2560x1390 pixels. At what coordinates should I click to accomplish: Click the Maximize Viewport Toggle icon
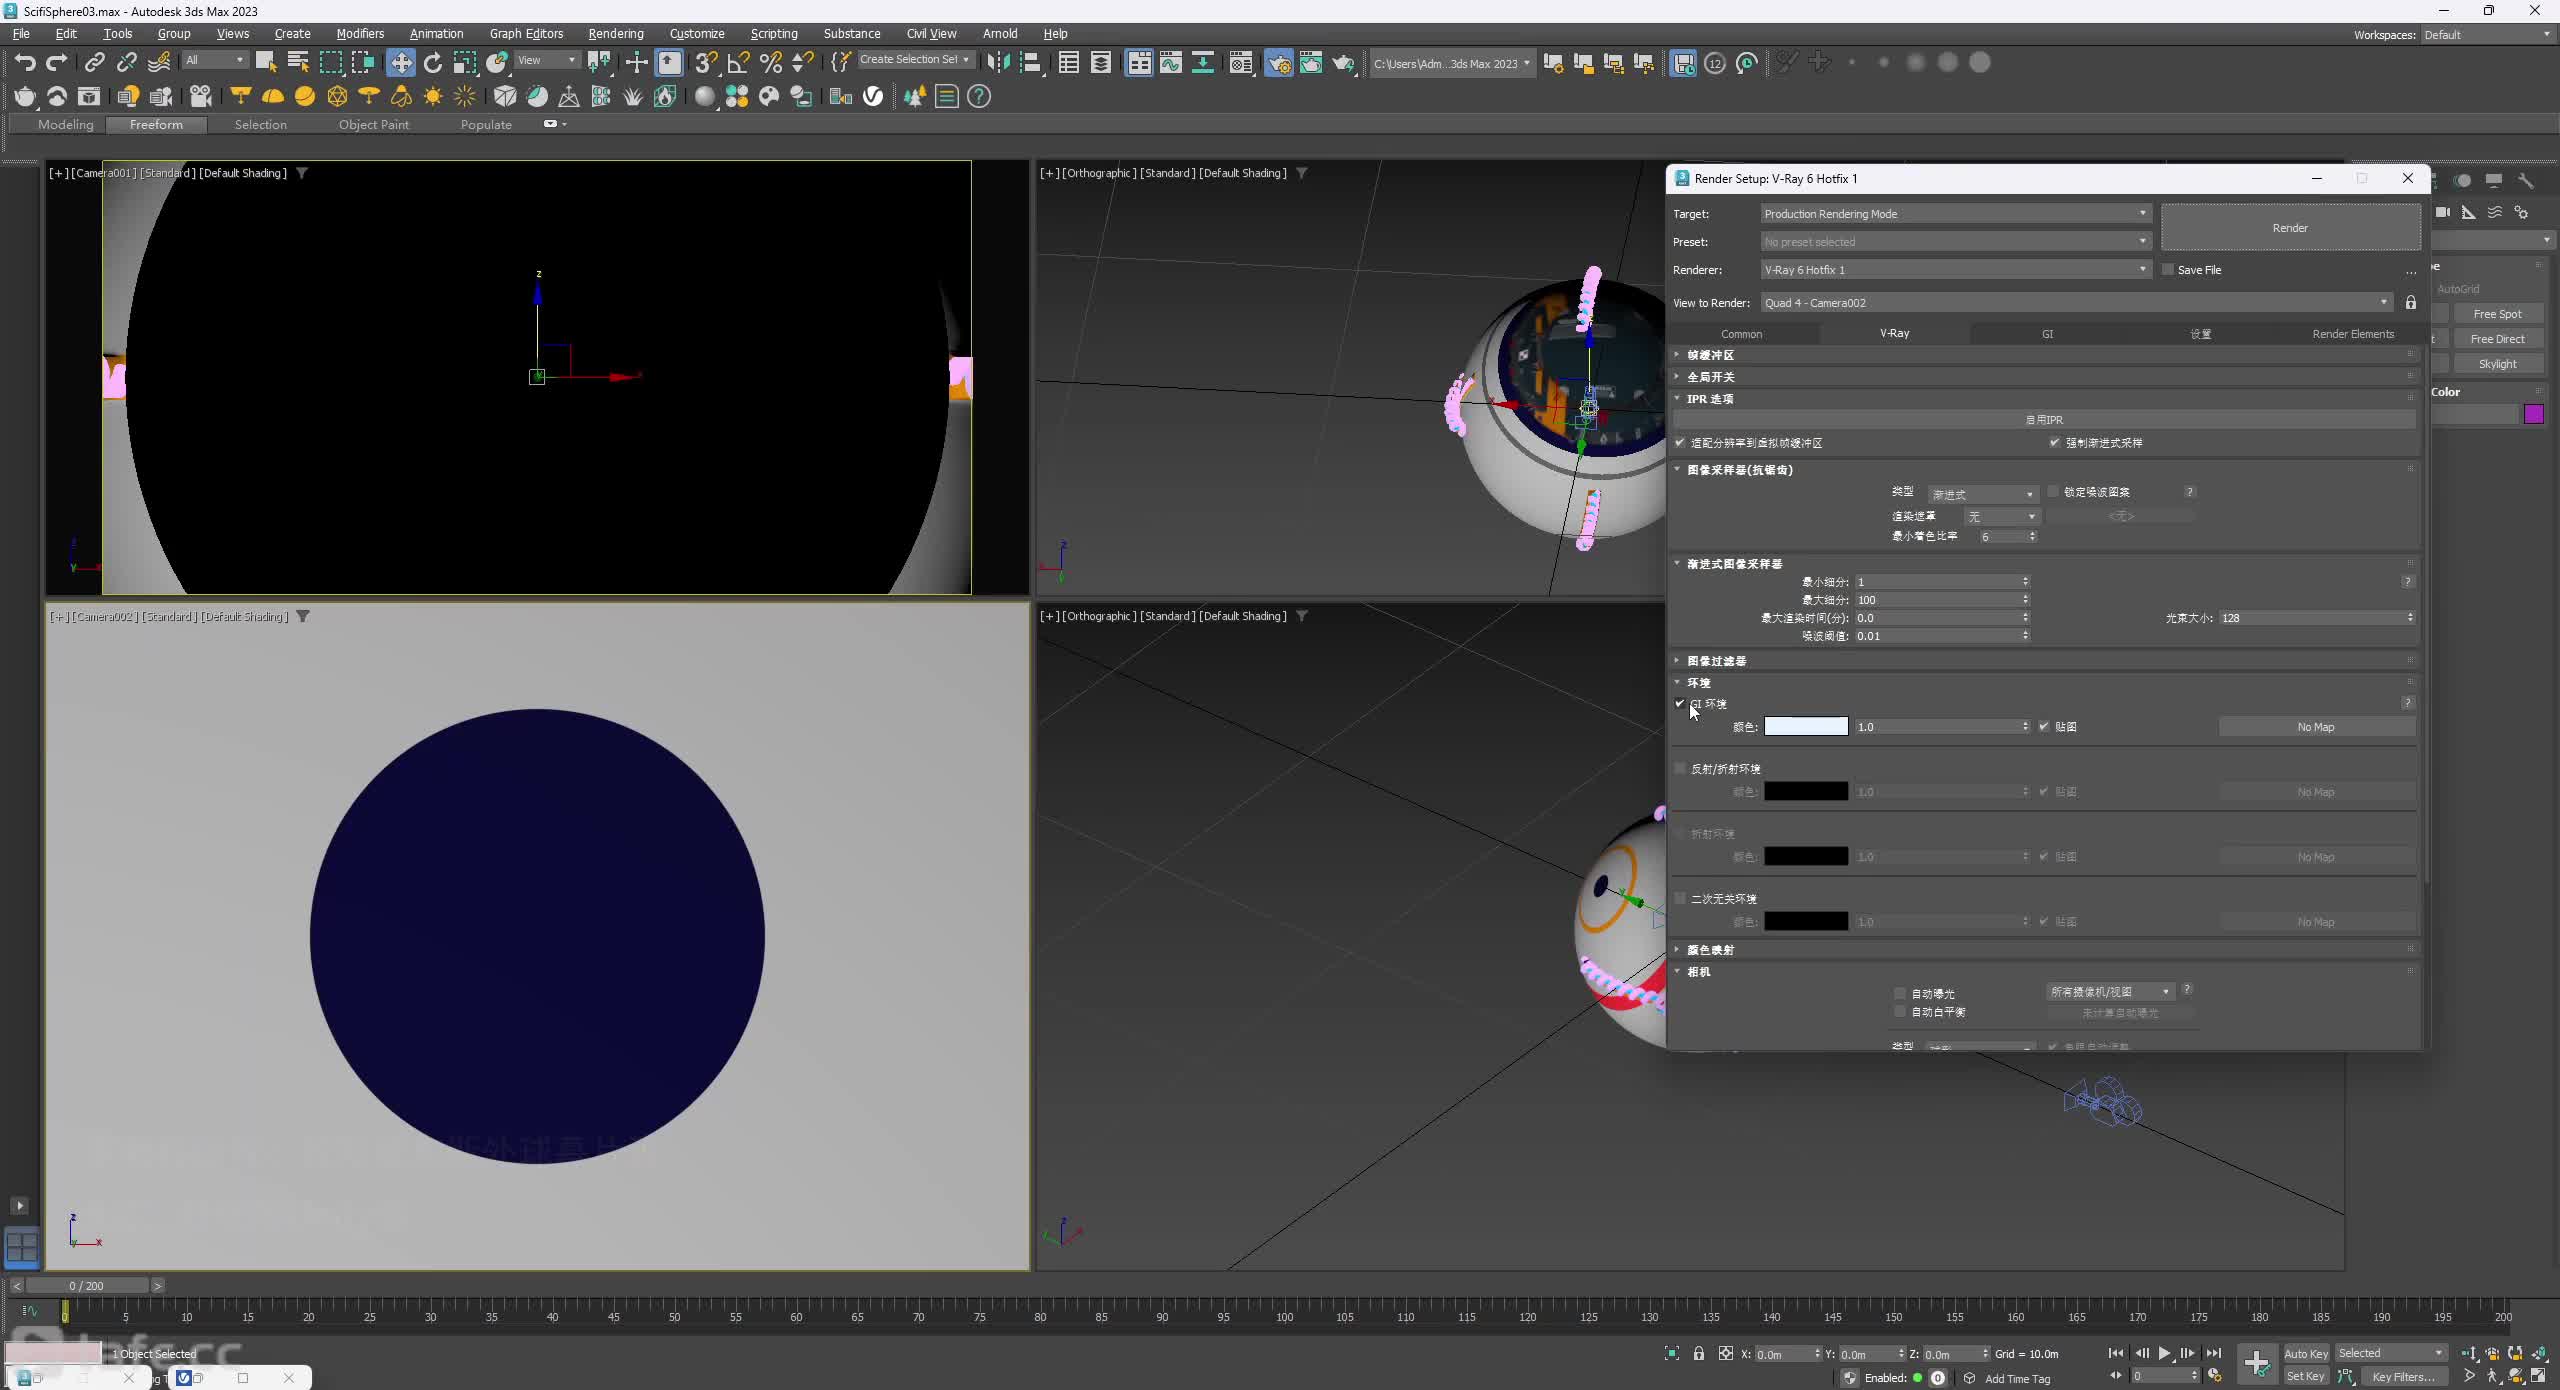click(x=2539, y=1376)
